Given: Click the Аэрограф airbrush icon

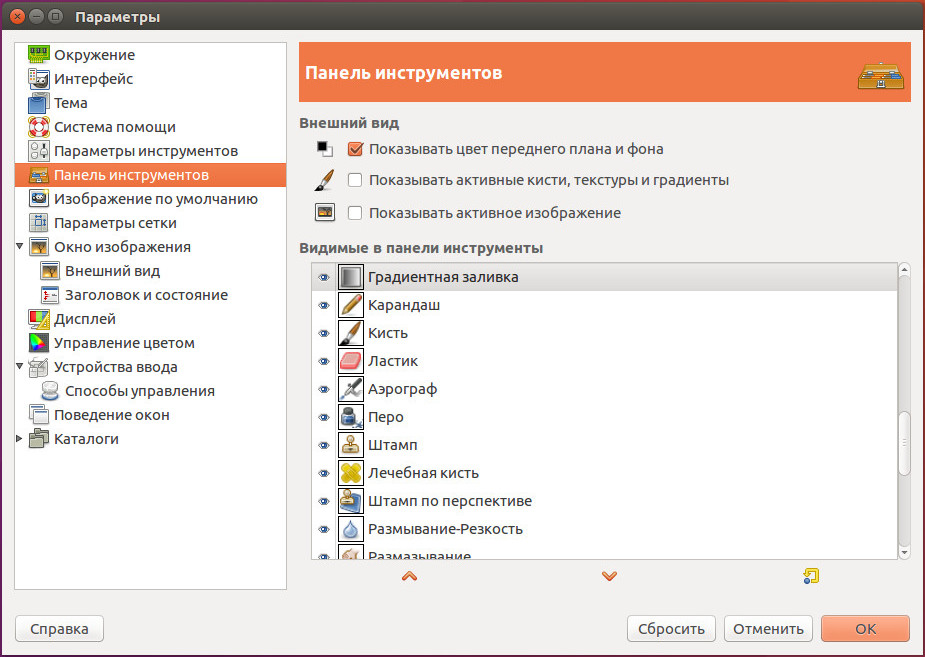Looking at the screenshot, I should coord(350,389).
